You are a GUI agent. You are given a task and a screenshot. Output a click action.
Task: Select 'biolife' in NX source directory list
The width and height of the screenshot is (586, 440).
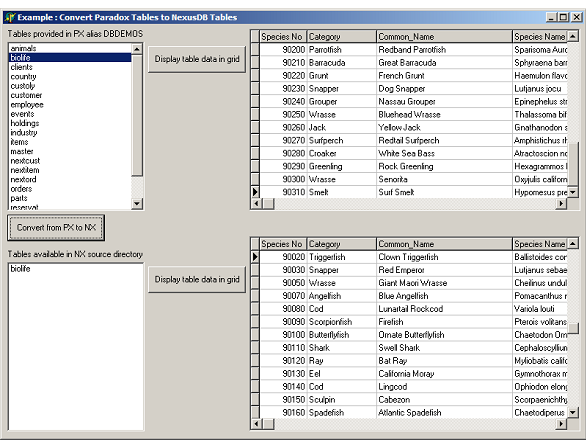[21, 269]
